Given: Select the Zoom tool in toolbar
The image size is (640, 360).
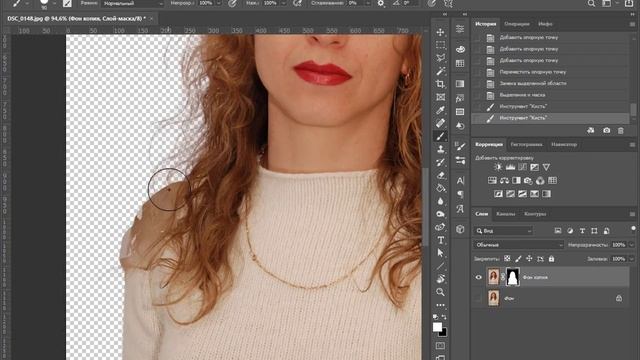Looking at the screenshot, I should point(440,292).
